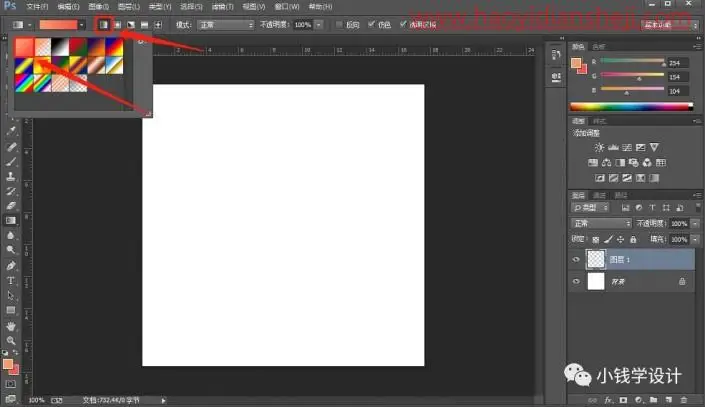The width and height of the screenshot is (705, 407).
Task: Click the R value field showing 254
Action: (x=678, y=63)
